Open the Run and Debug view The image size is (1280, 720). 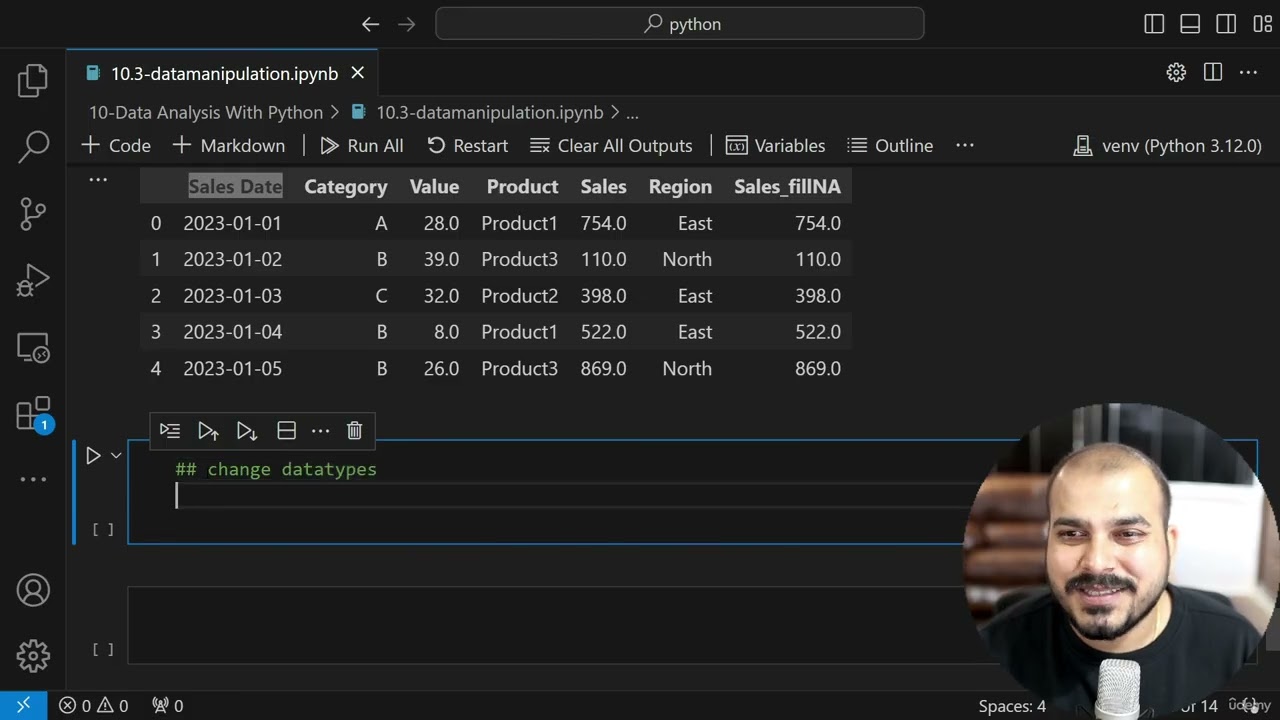[33, 280]
